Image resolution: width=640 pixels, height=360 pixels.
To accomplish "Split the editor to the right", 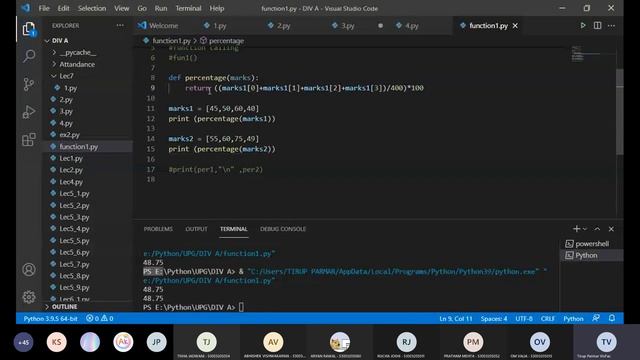I will tap(597, 25).
